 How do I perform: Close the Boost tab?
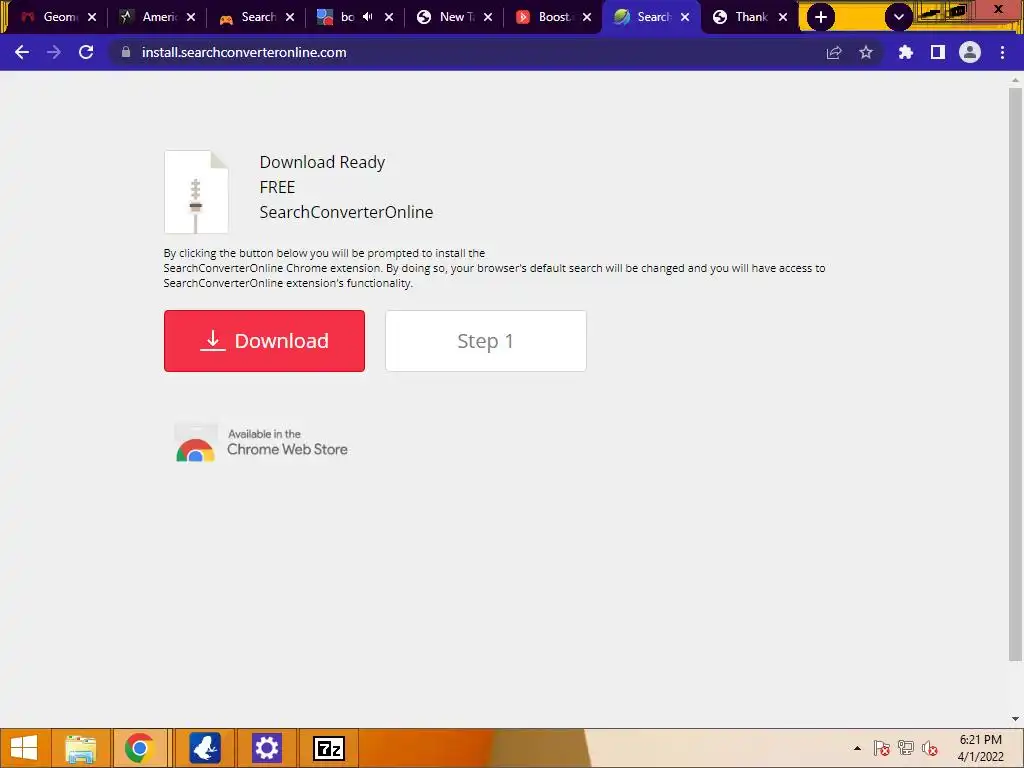click(587, 17)
